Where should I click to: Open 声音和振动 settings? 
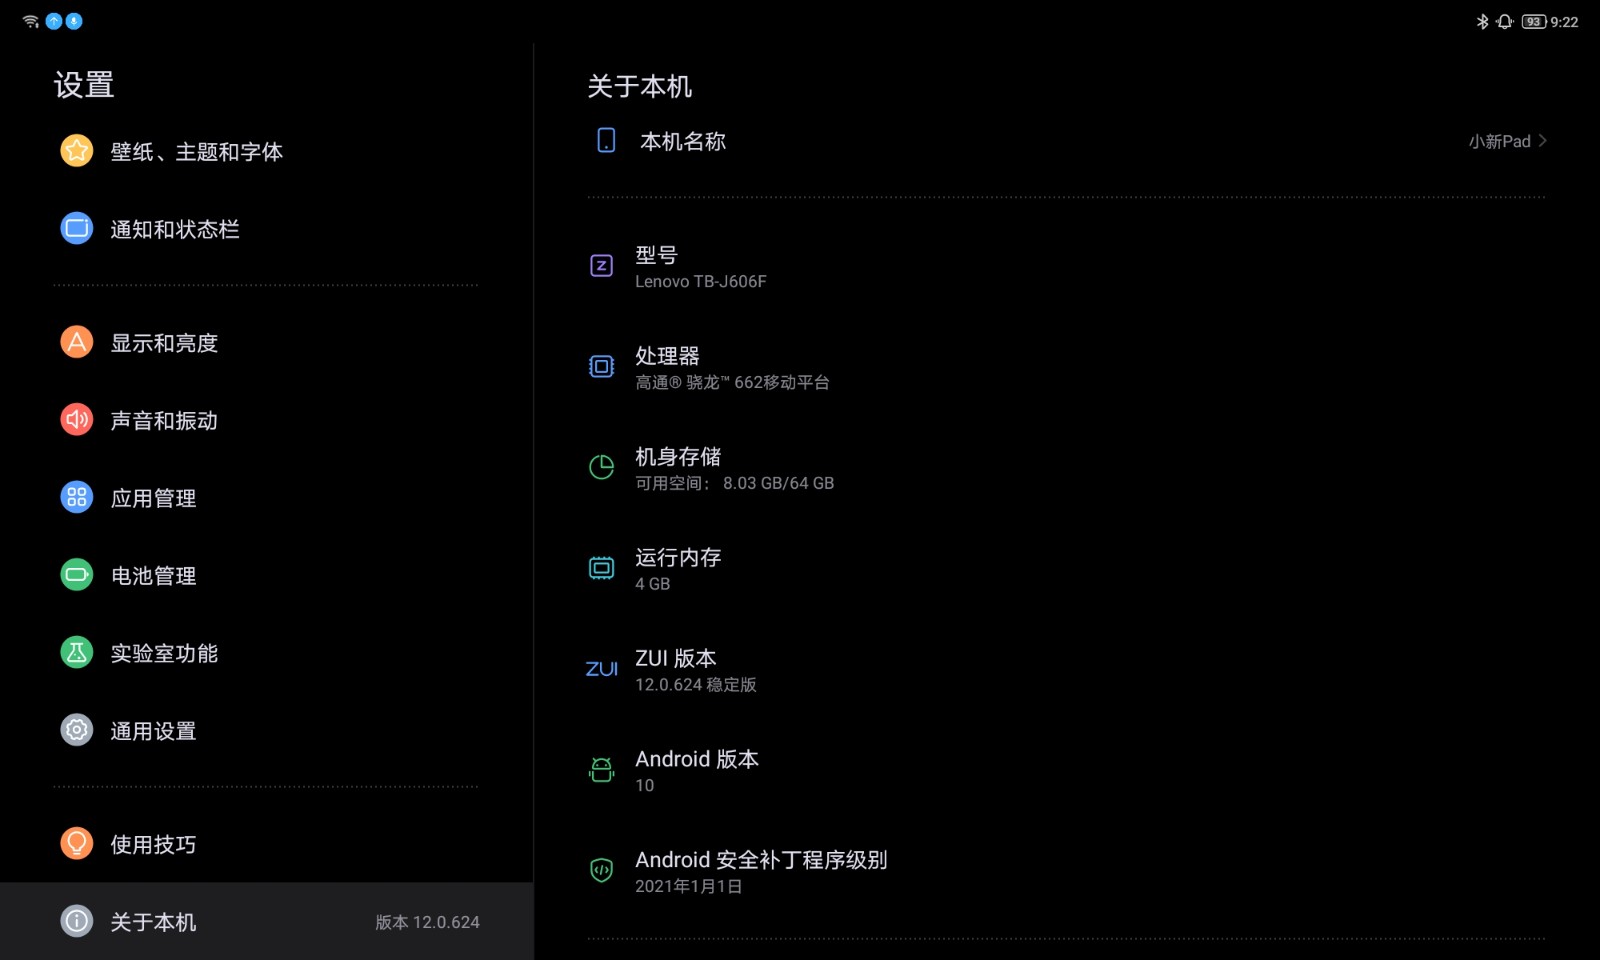click(267, 420)
